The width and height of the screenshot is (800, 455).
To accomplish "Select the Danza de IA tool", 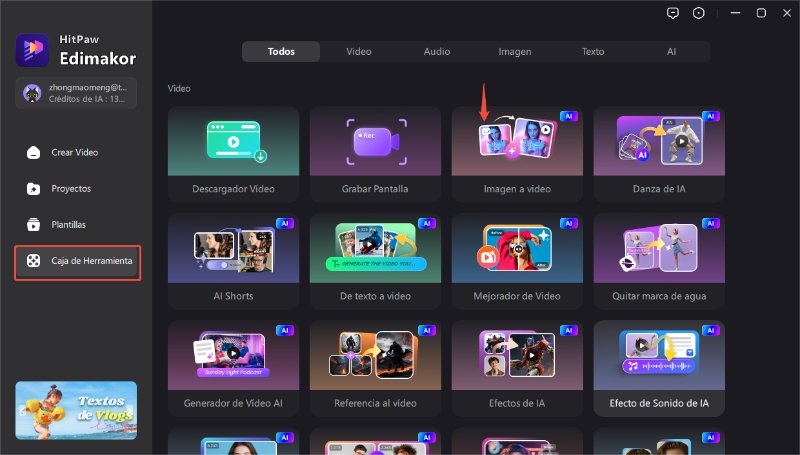I will [659, 153].
